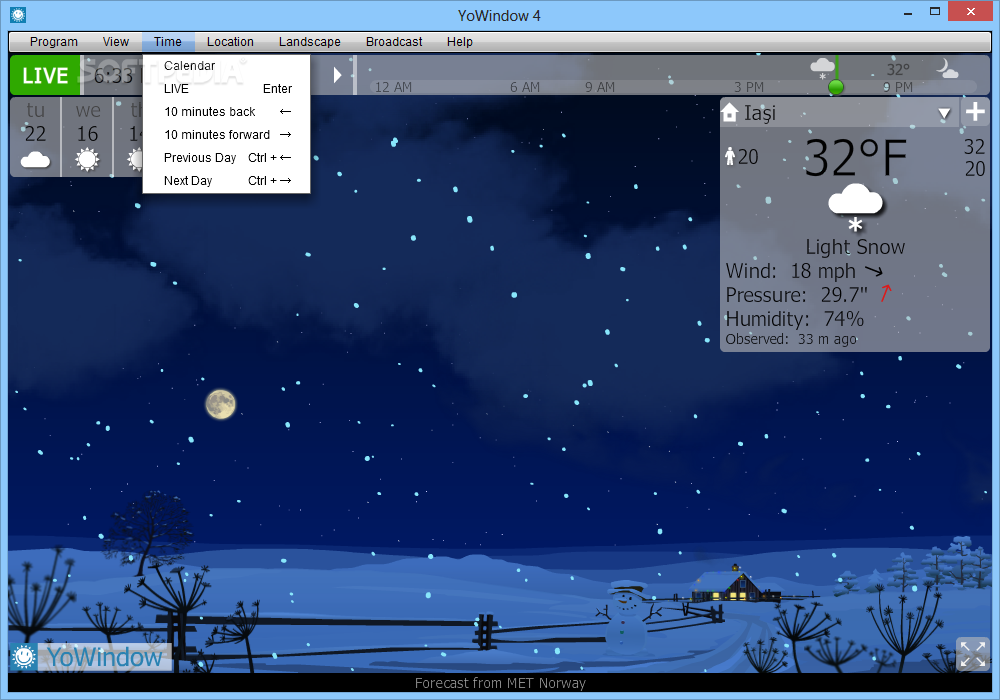1000x700 pixels.
Task: Select the Tuesday 22 forecast day
Action: coord(36,136)
